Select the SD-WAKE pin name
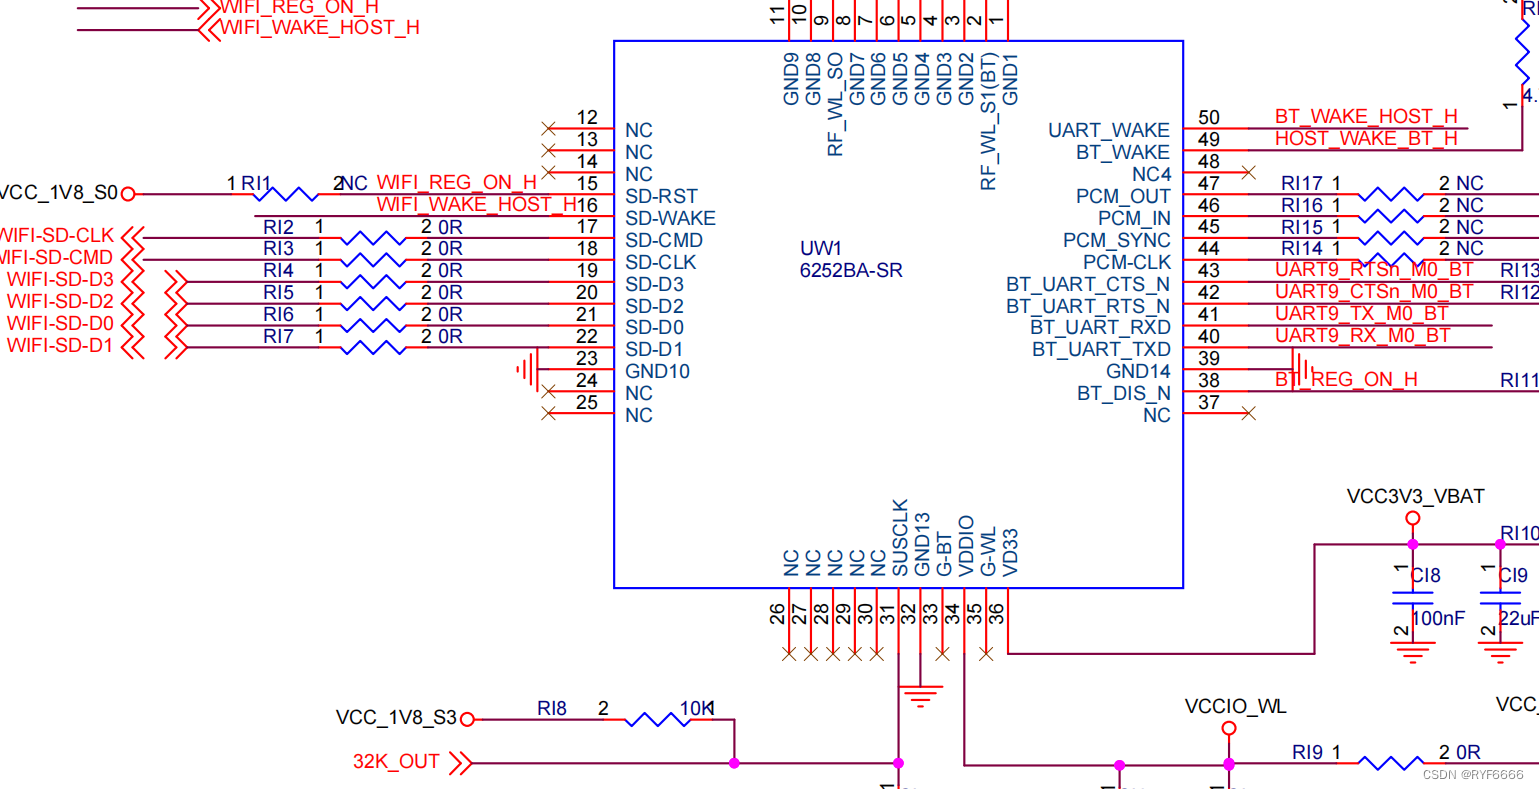 pyautogui.click(x=671, y=219)
